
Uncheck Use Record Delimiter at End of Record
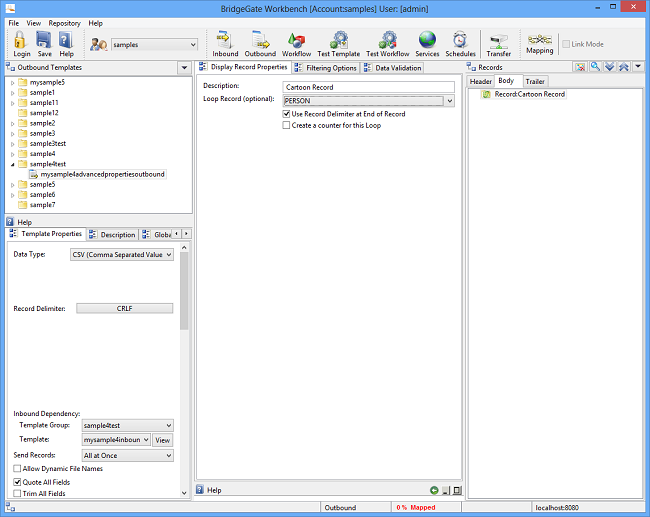coord(286,114)
